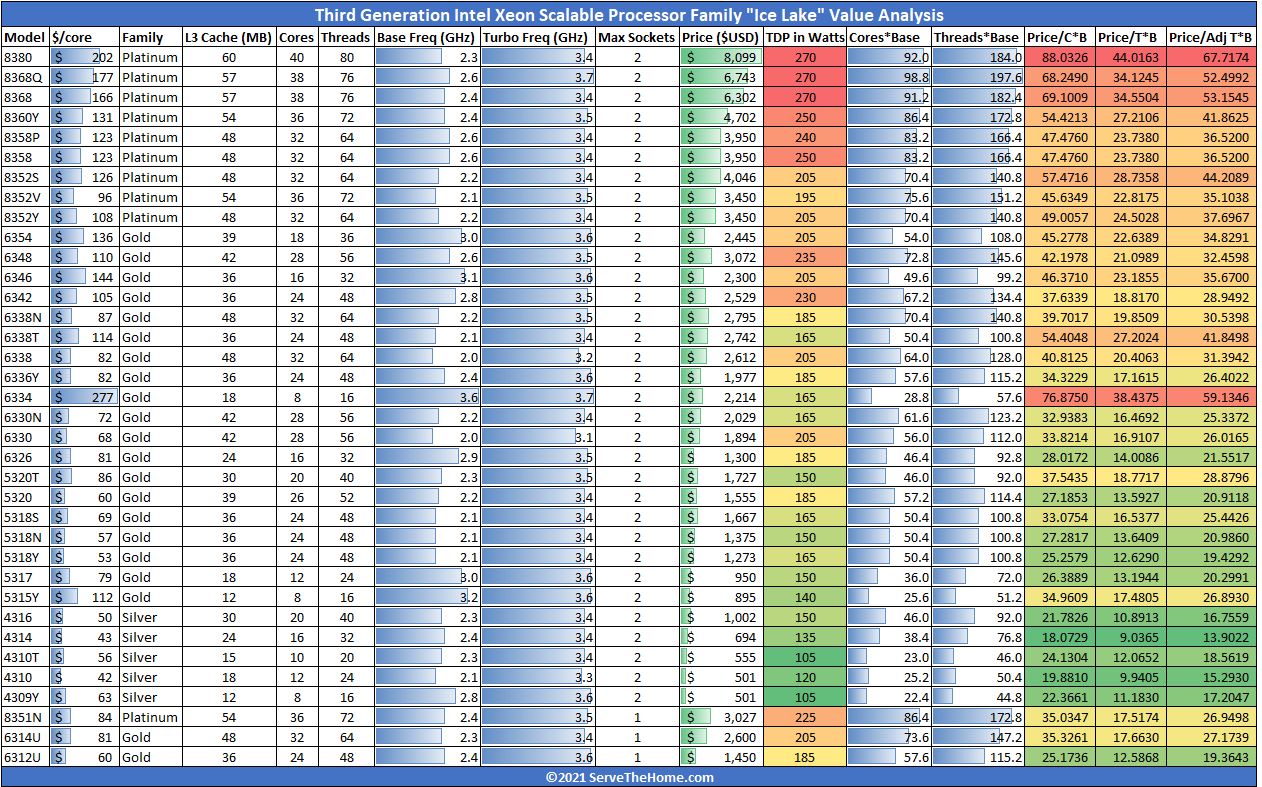
Task: Click the price cell showing "694"
Action: pos(721,637)
